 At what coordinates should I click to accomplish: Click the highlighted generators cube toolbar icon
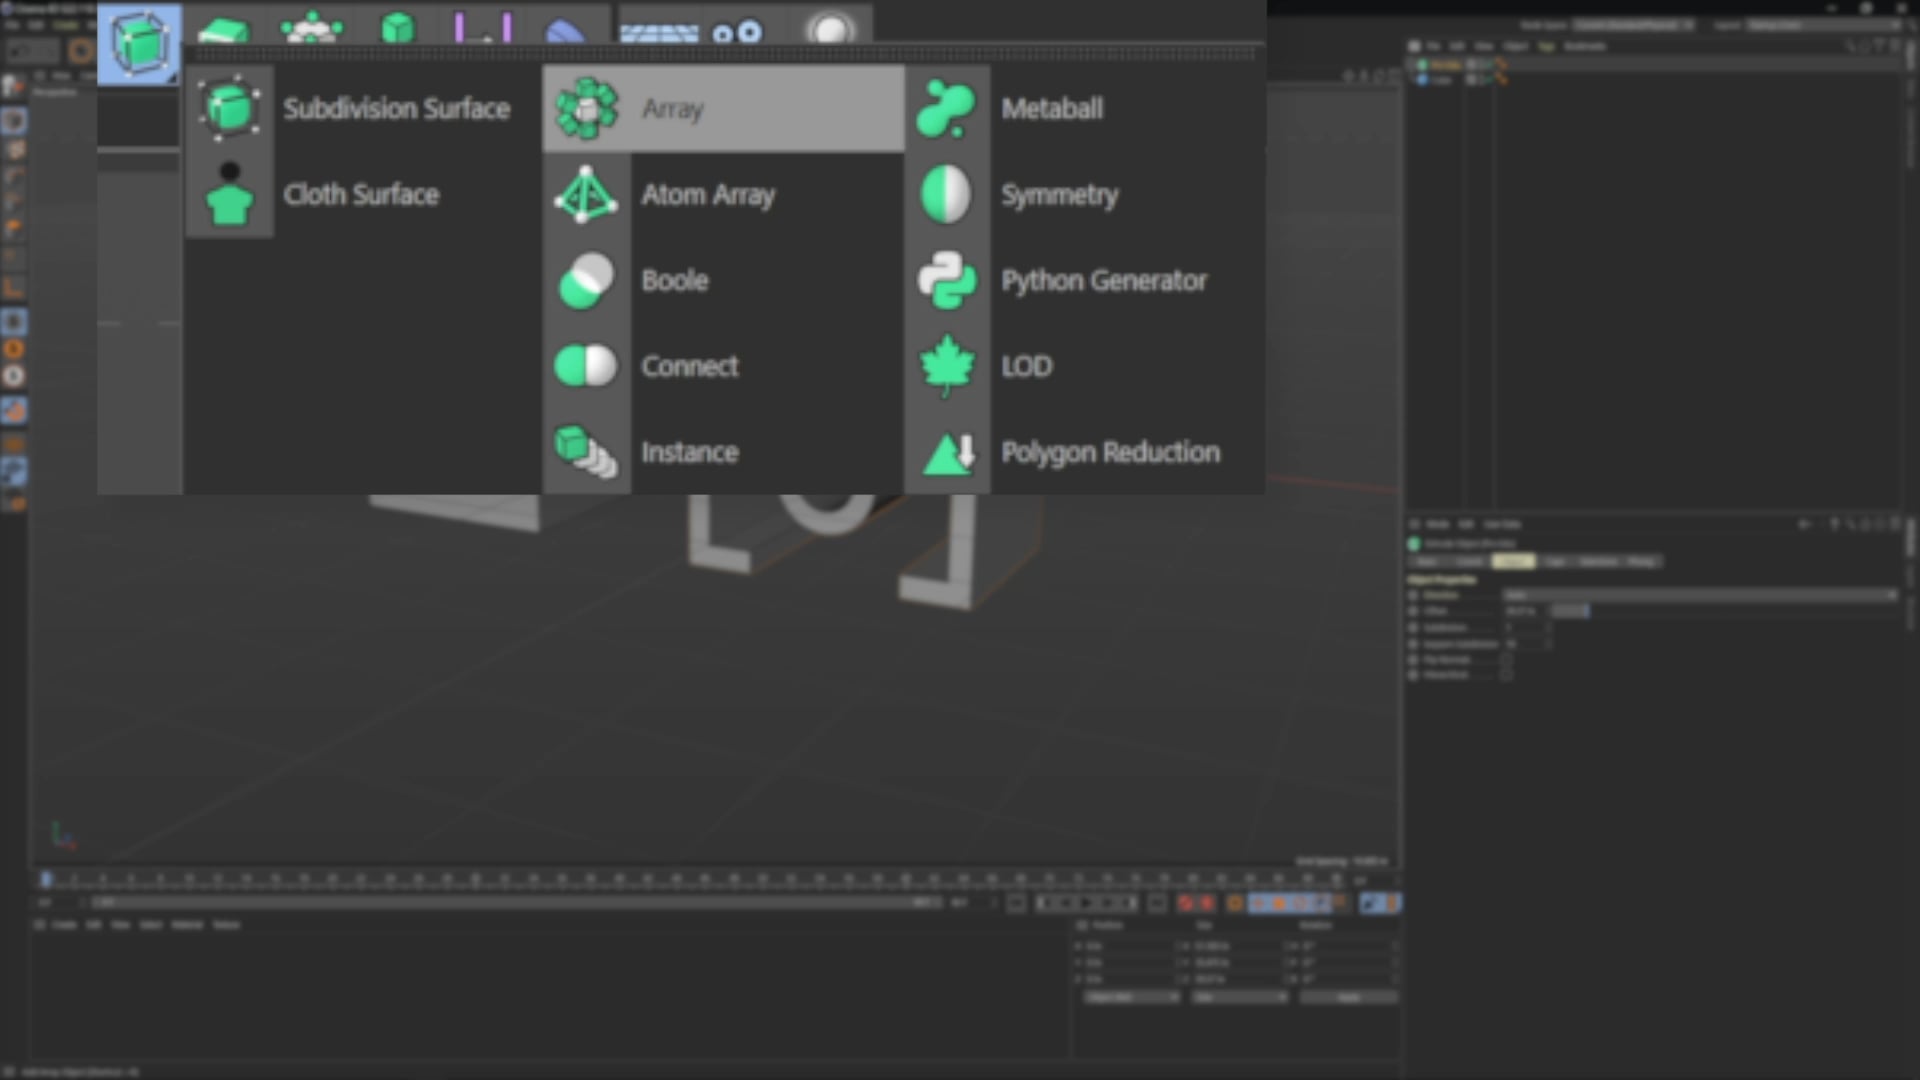(x=140, y=44)
